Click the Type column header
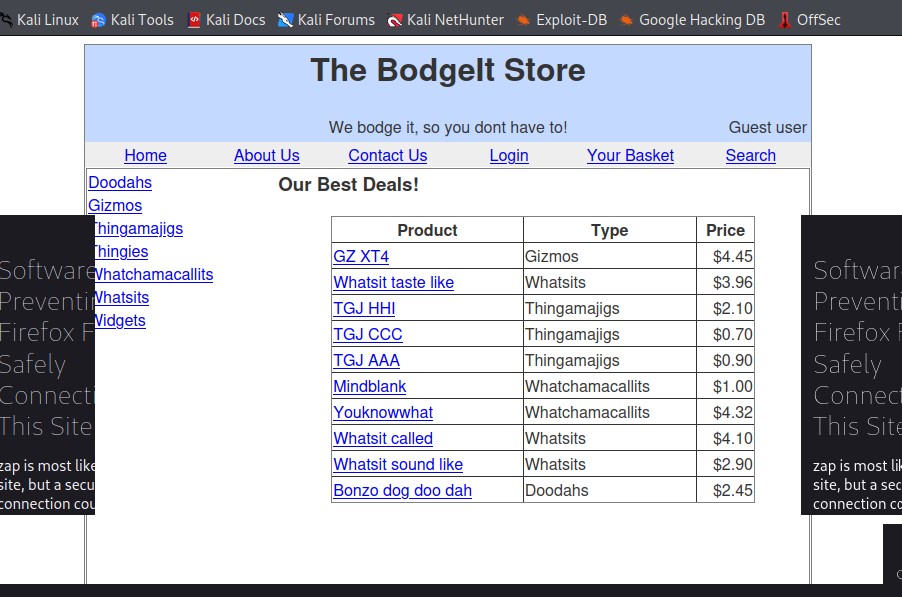Viewport: 902px width, 597px height. point(610,230)
